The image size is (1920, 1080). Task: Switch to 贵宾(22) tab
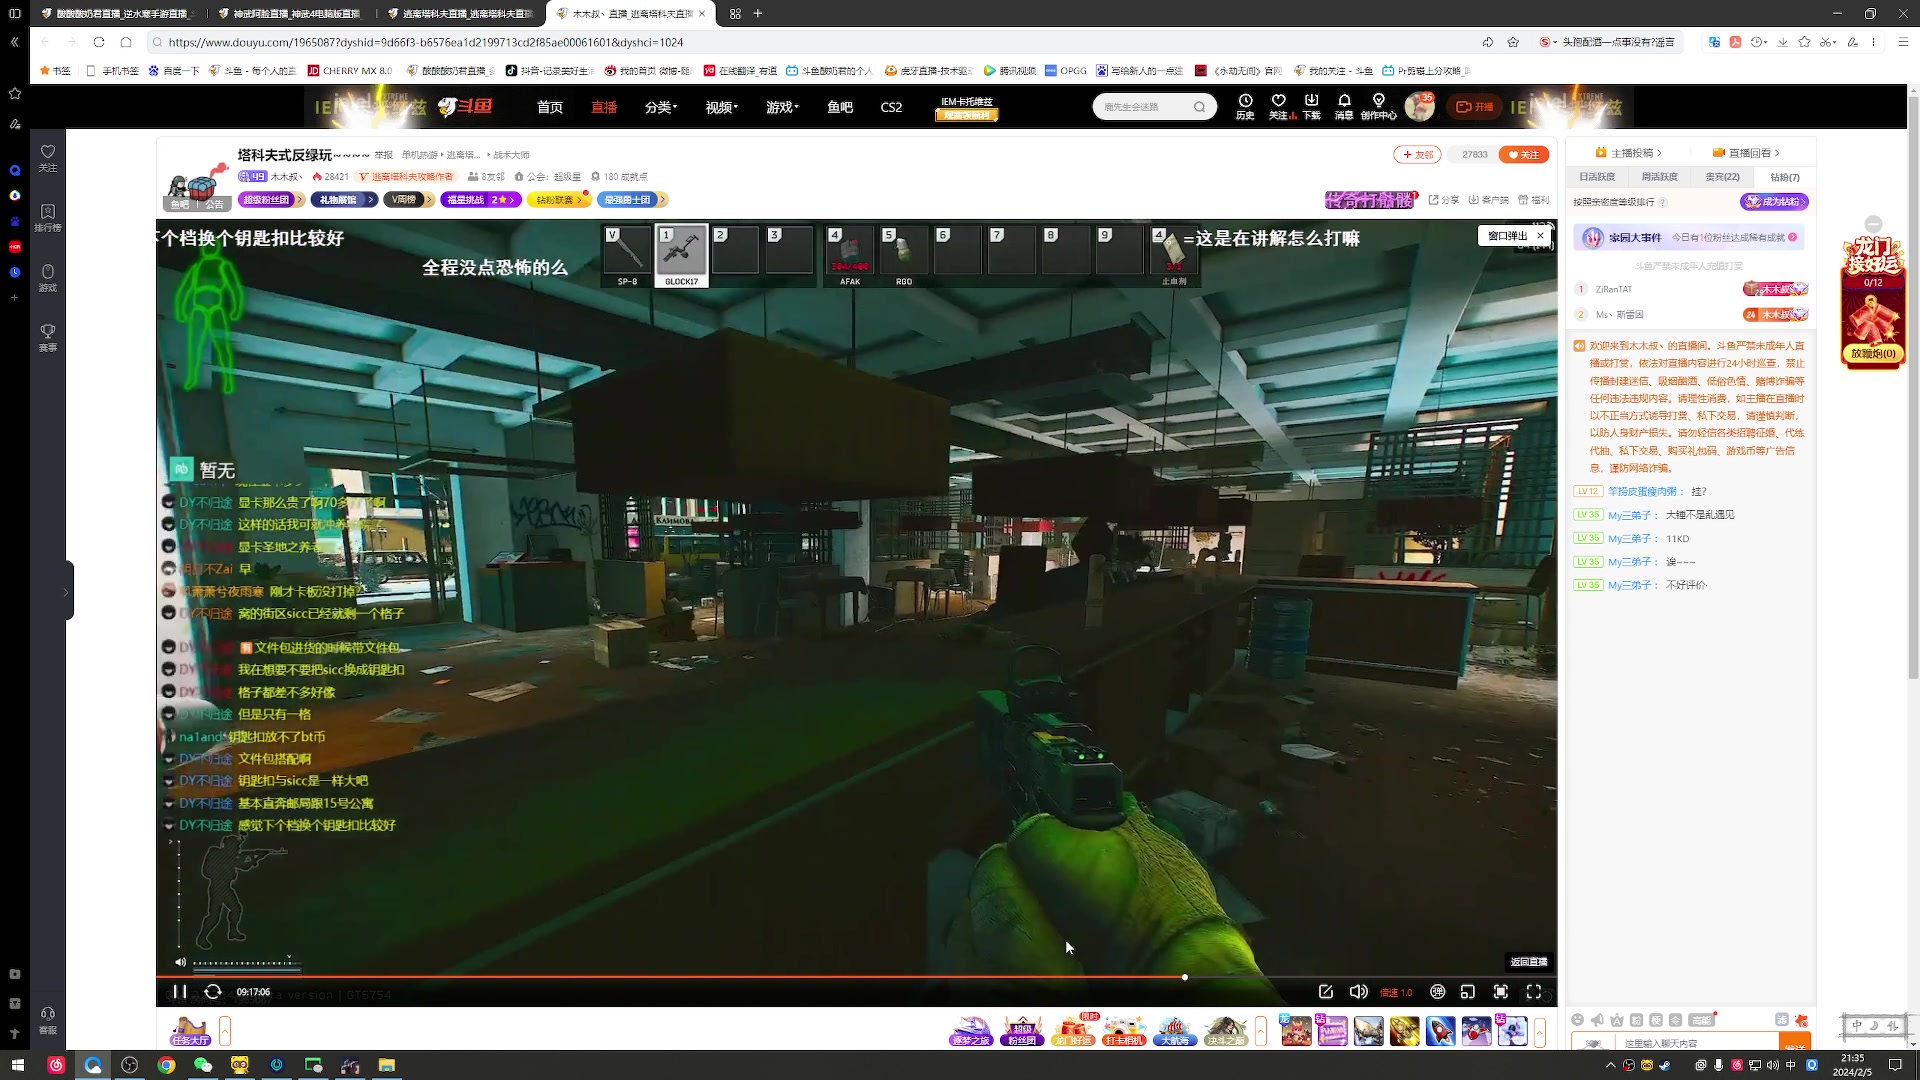point(1722,177)
